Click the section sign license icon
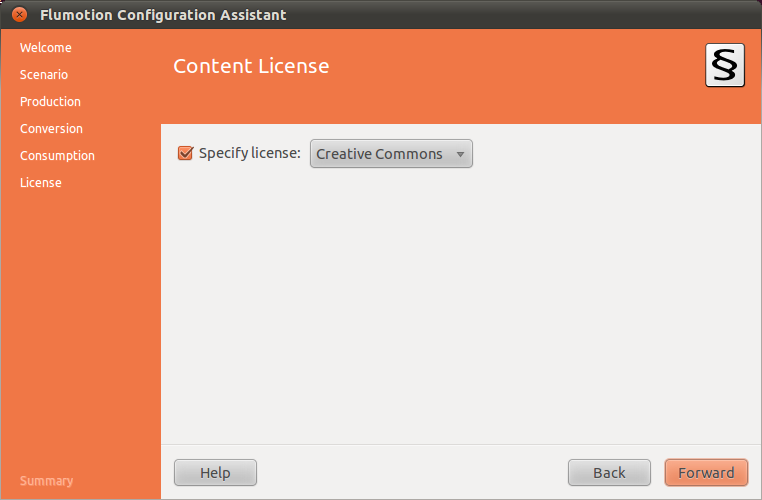 (x=724, y=66)
